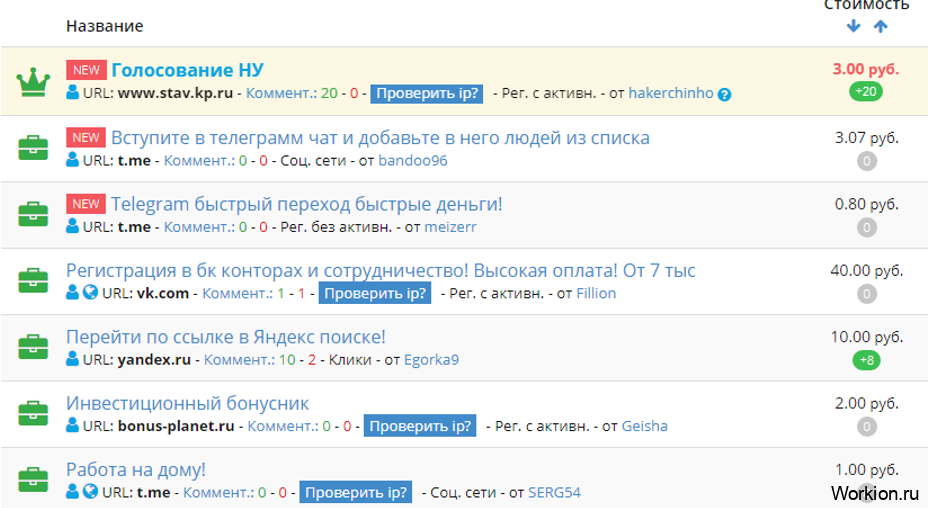Click URL text yandex.ru
Image resolution: width=928 pixels, height=508 pixels.
(x=154, y=359)
